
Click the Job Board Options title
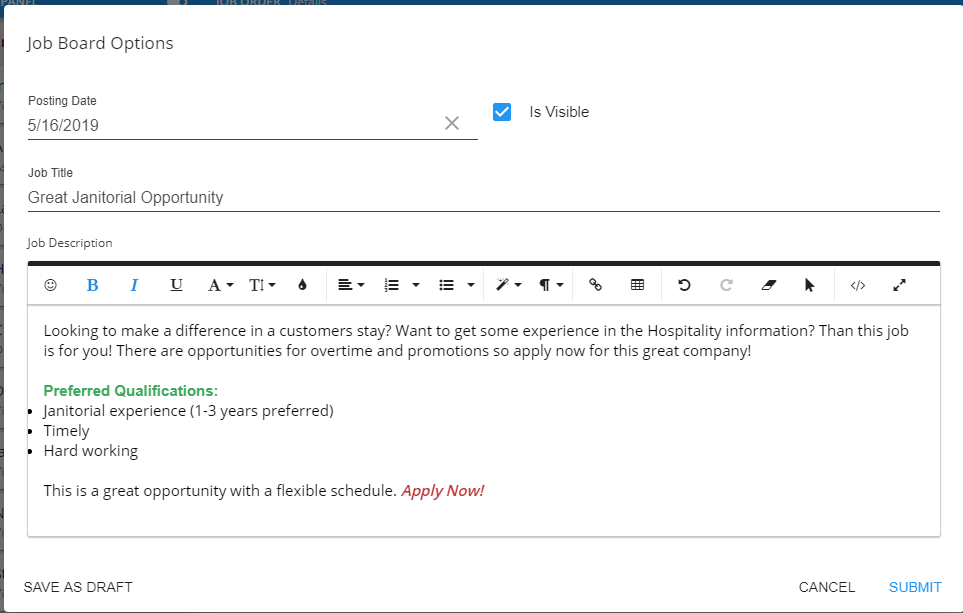point(100,44)
